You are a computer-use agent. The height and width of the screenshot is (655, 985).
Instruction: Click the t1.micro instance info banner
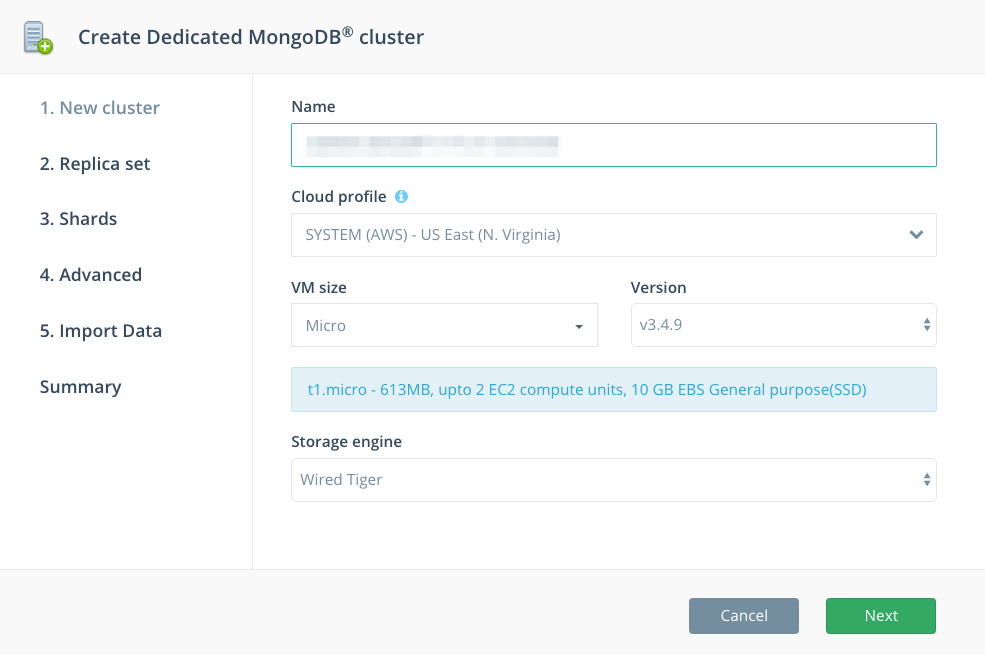tap(614, 389)
